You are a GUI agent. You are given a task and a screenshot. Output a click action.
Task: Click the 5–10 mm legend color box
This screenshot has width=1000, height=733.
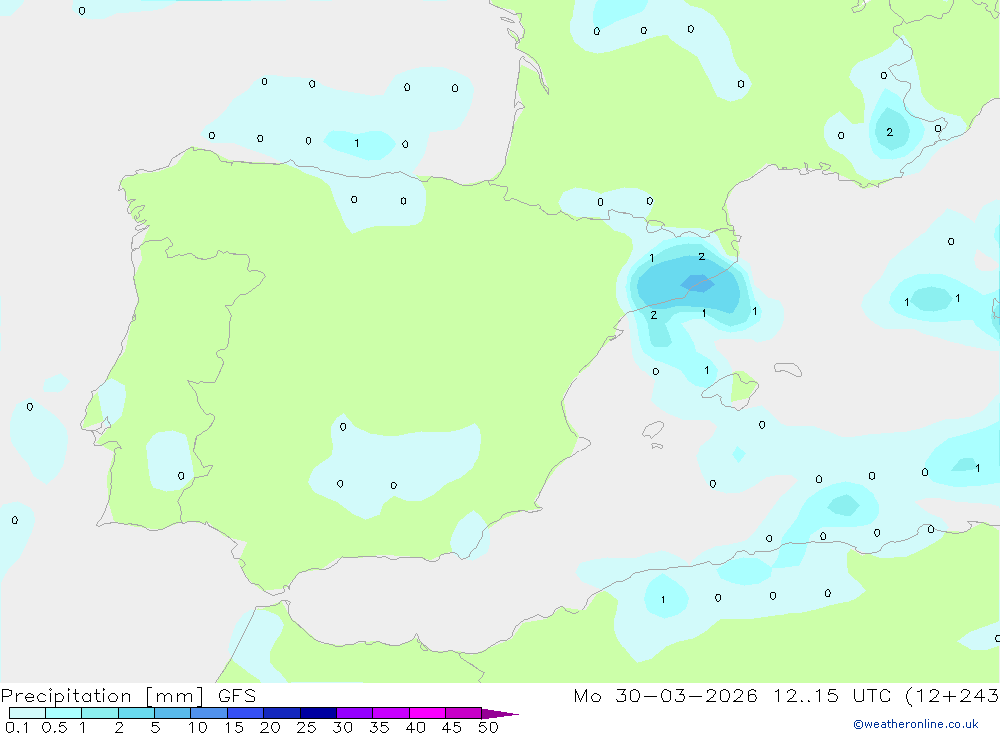coord(173,713)
